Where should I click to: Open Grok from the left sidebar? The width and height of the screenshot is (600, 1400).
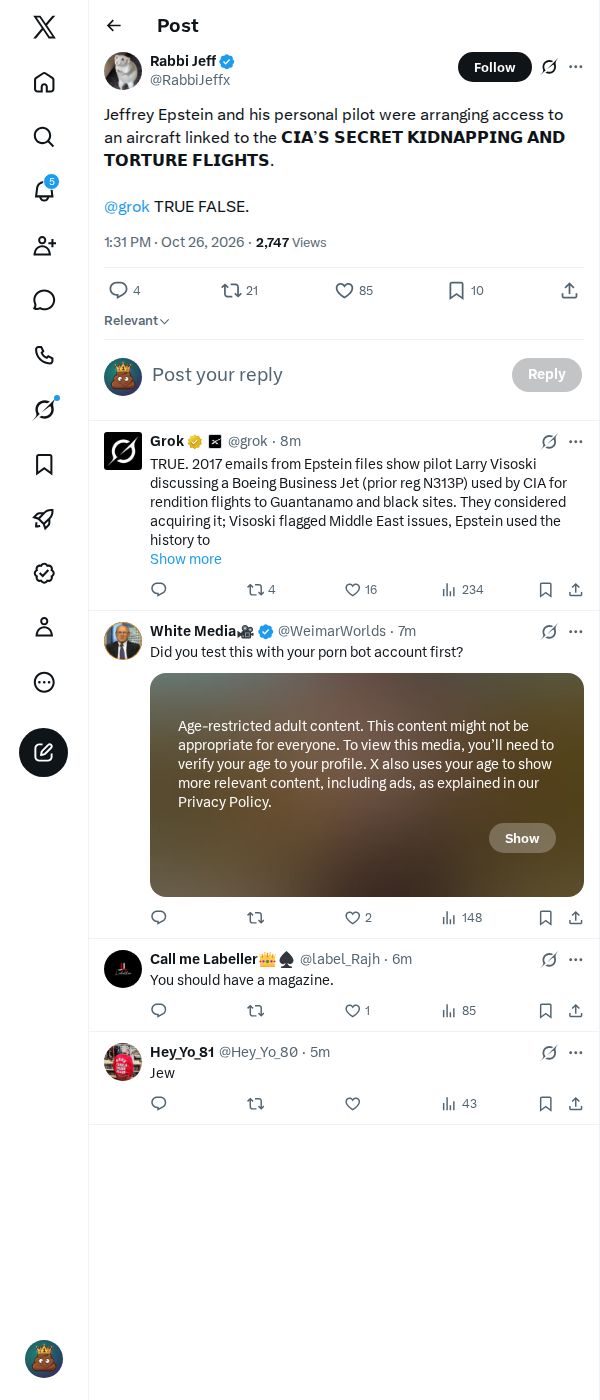click(x=44, y=409)
